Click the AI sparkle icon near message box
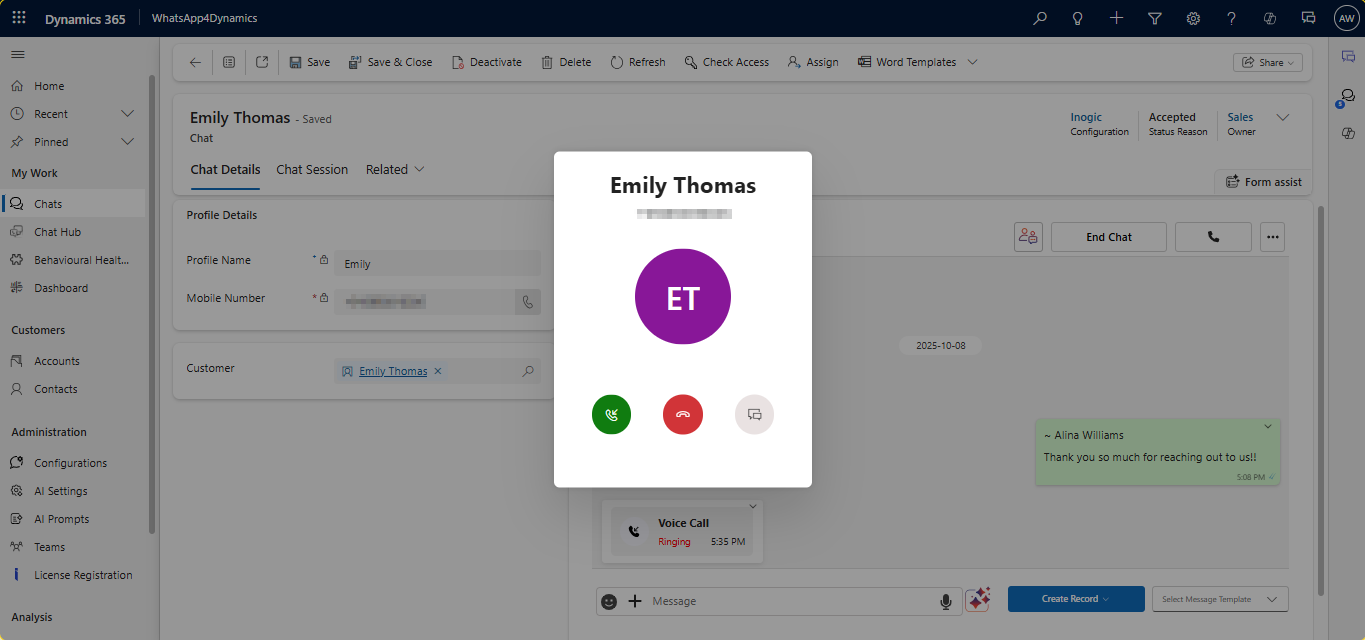The image size is (1365, 640). (x=978, y=599)
